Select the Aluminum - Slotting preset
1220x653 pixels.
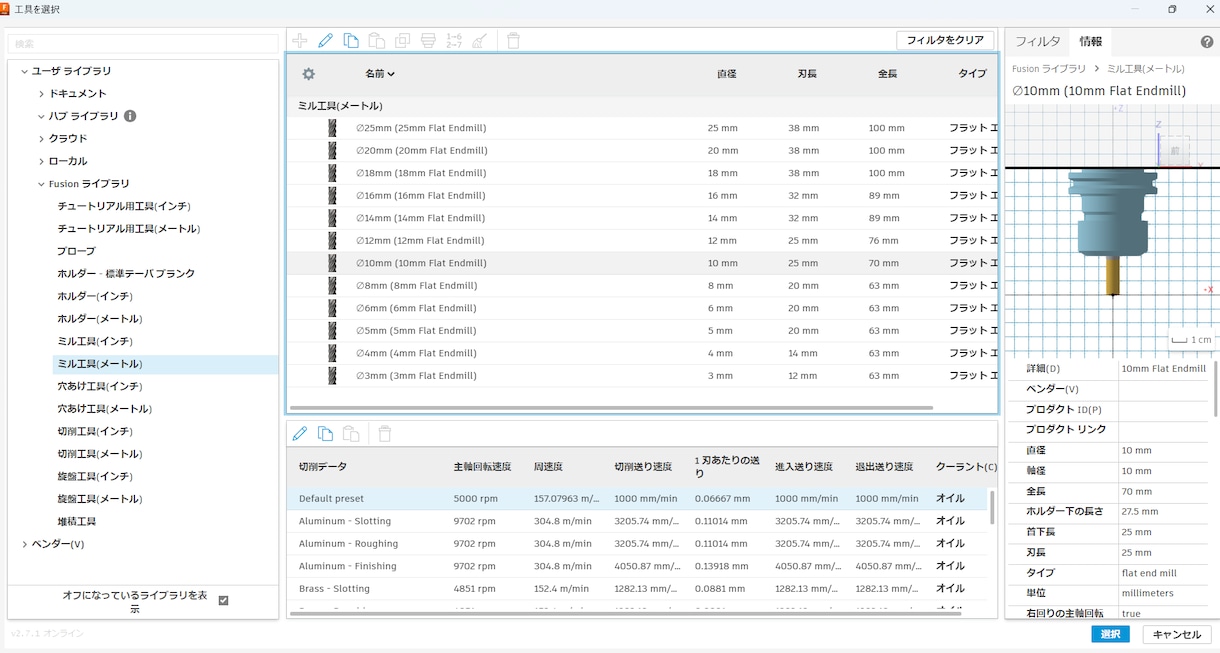coord(638,521)
